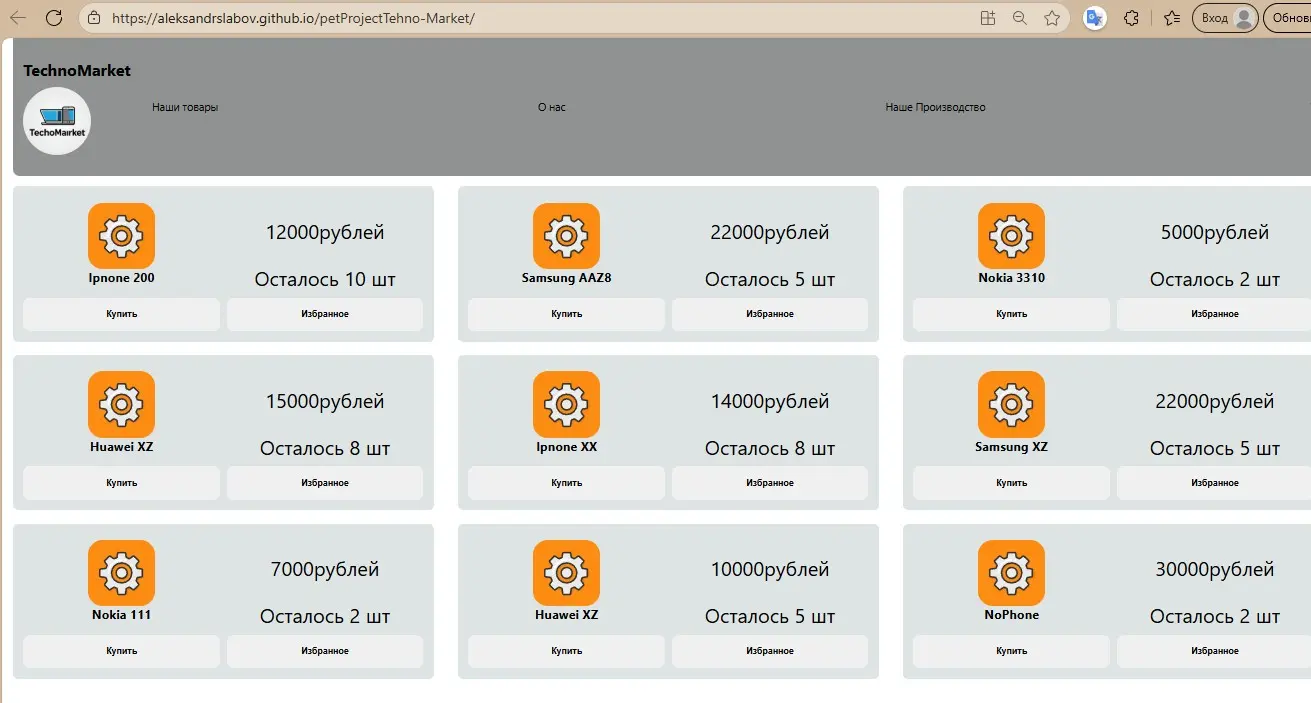Refresh the page with the reload icon

pyautogui.click(x=54, y=18)
